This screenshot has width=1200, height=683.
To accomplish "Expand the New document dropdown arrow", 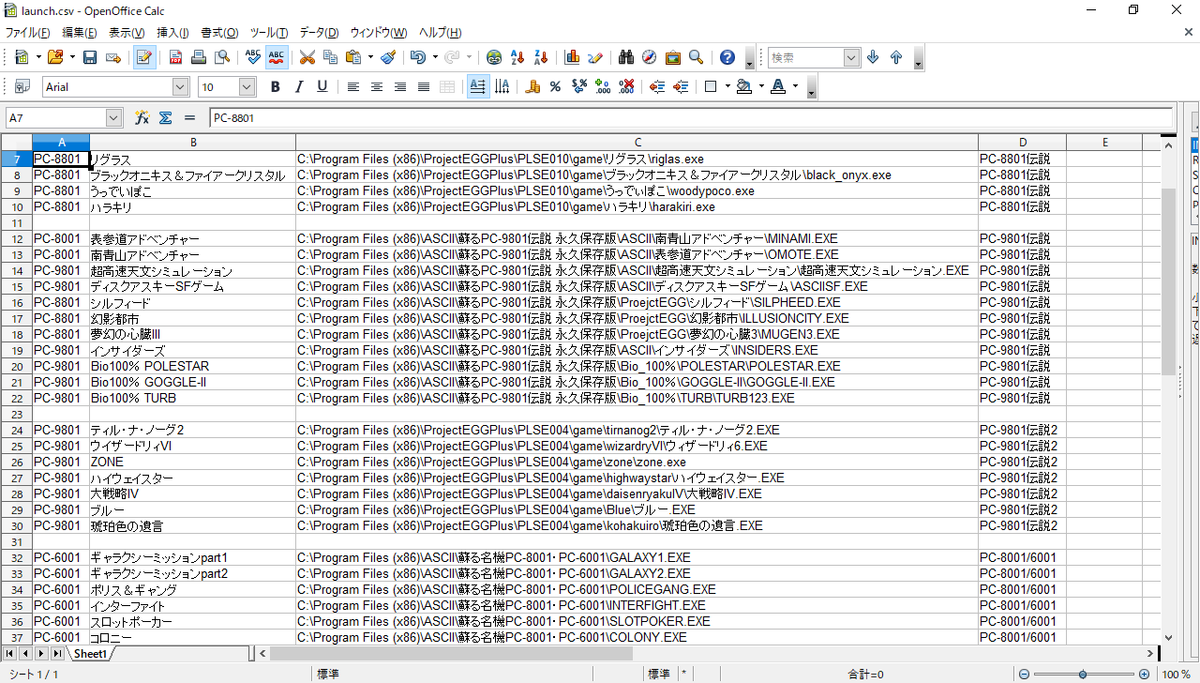I will [37, 58].
